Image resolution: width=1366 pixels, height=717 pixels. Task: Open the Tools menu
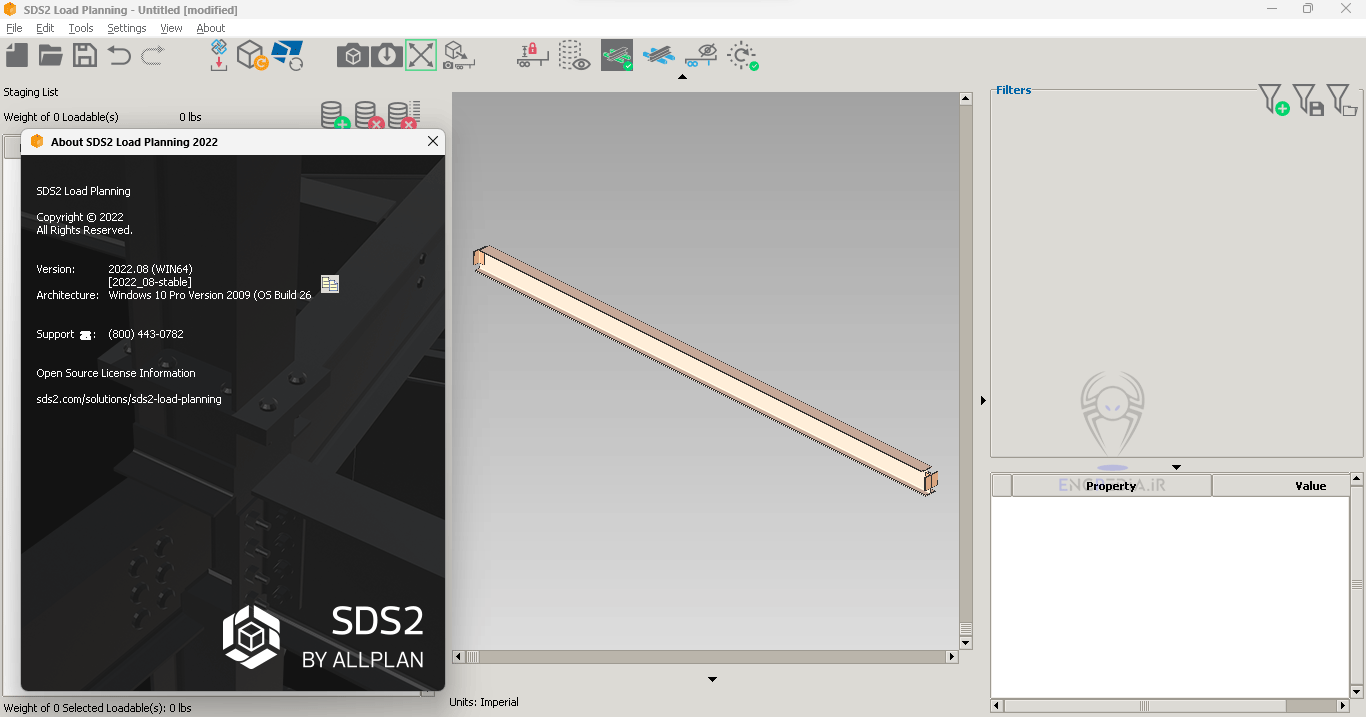pos(81,28)
